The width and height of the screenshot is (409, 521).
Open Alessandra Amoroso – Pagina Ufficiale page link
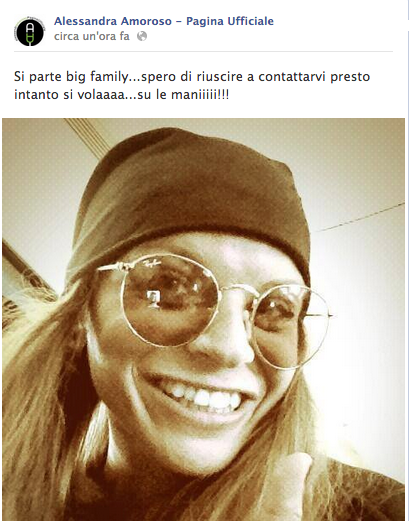164,21
